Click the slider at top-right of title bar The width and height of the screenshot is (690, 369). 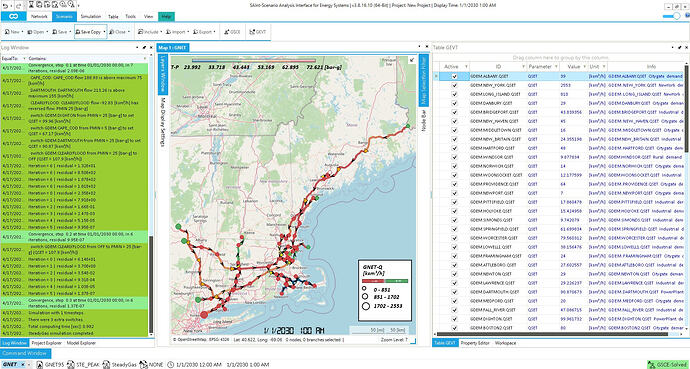pyautogui.click(x=673, y=16)
